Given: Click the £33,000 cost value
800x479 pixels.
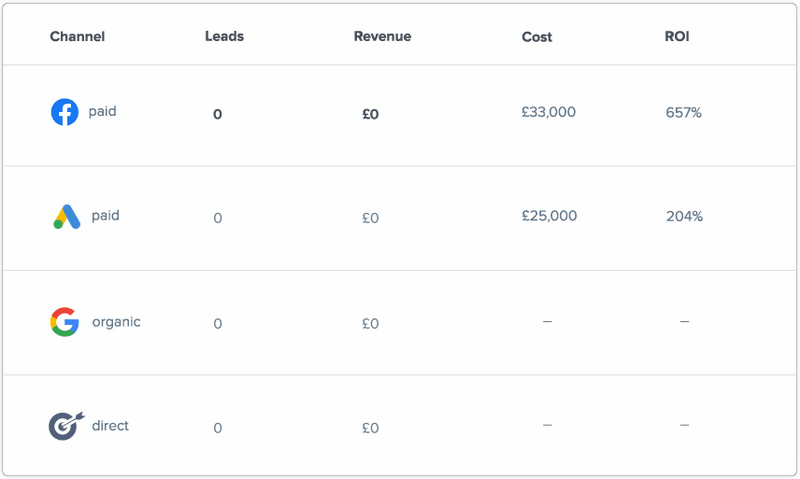Looking at the screenshot, I should (x=548, y=112).
